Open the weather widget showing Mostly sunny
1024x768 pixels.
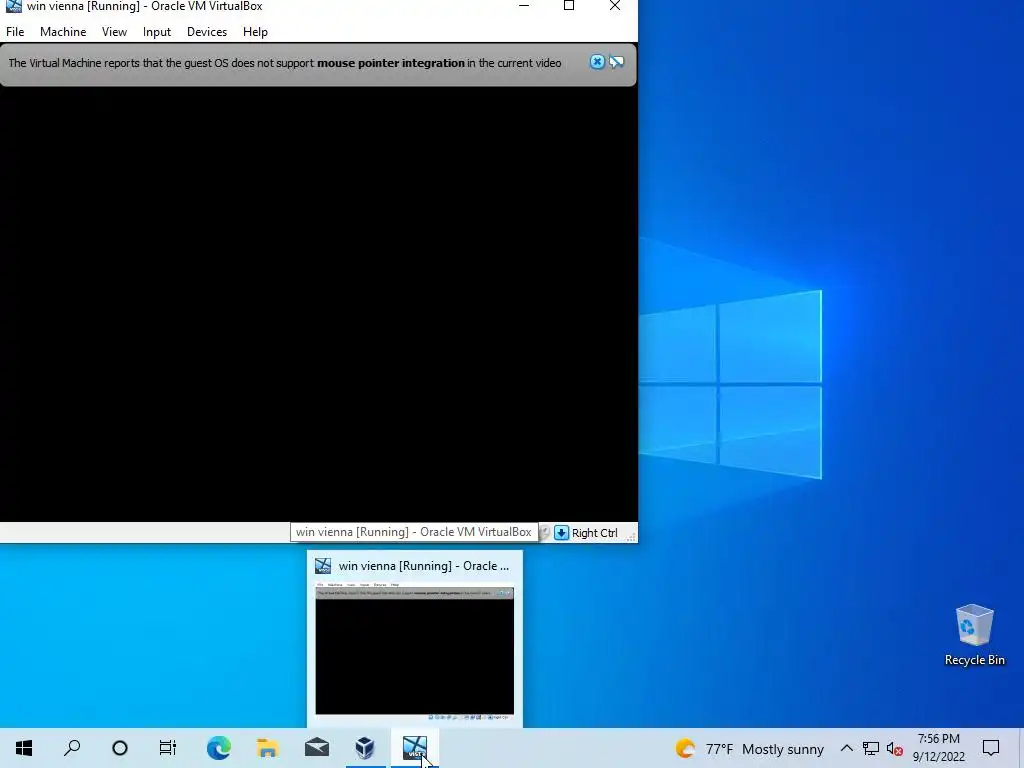click(x=750, y=749)
